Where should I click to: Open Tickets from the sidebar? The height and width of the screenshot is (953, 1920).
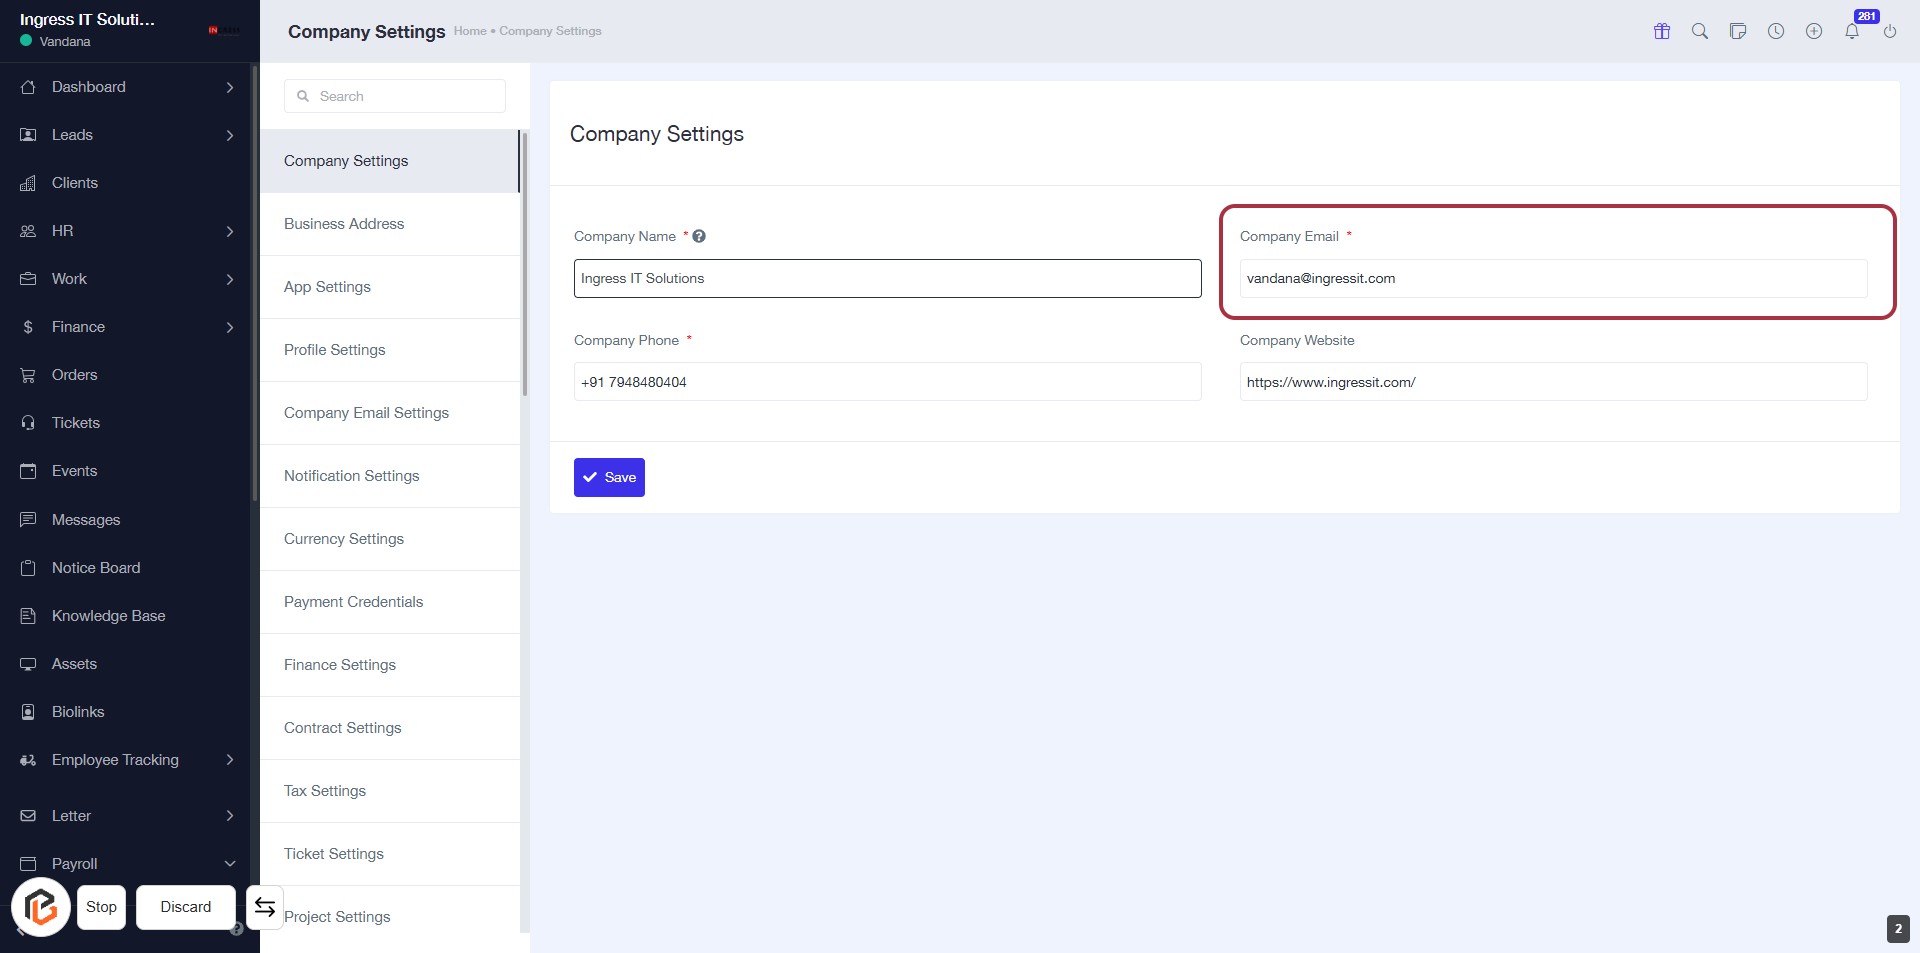pyautogui.click(x=76, y=423)
